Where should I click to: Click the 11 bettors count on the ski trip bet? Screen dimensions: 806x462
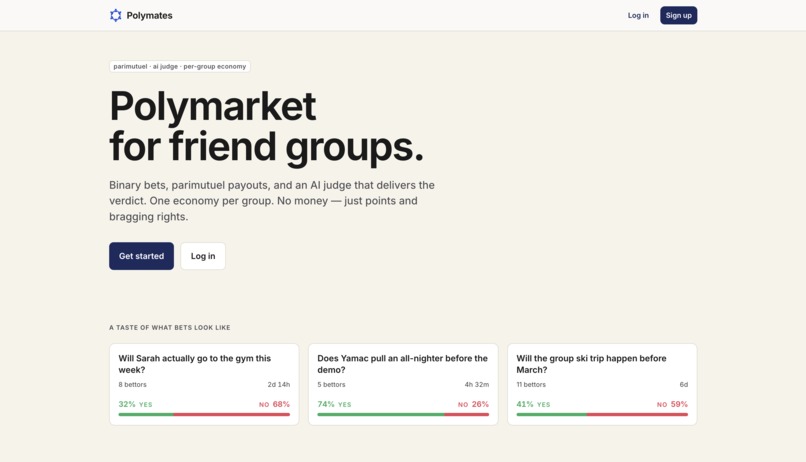click(x=531, y=384)
